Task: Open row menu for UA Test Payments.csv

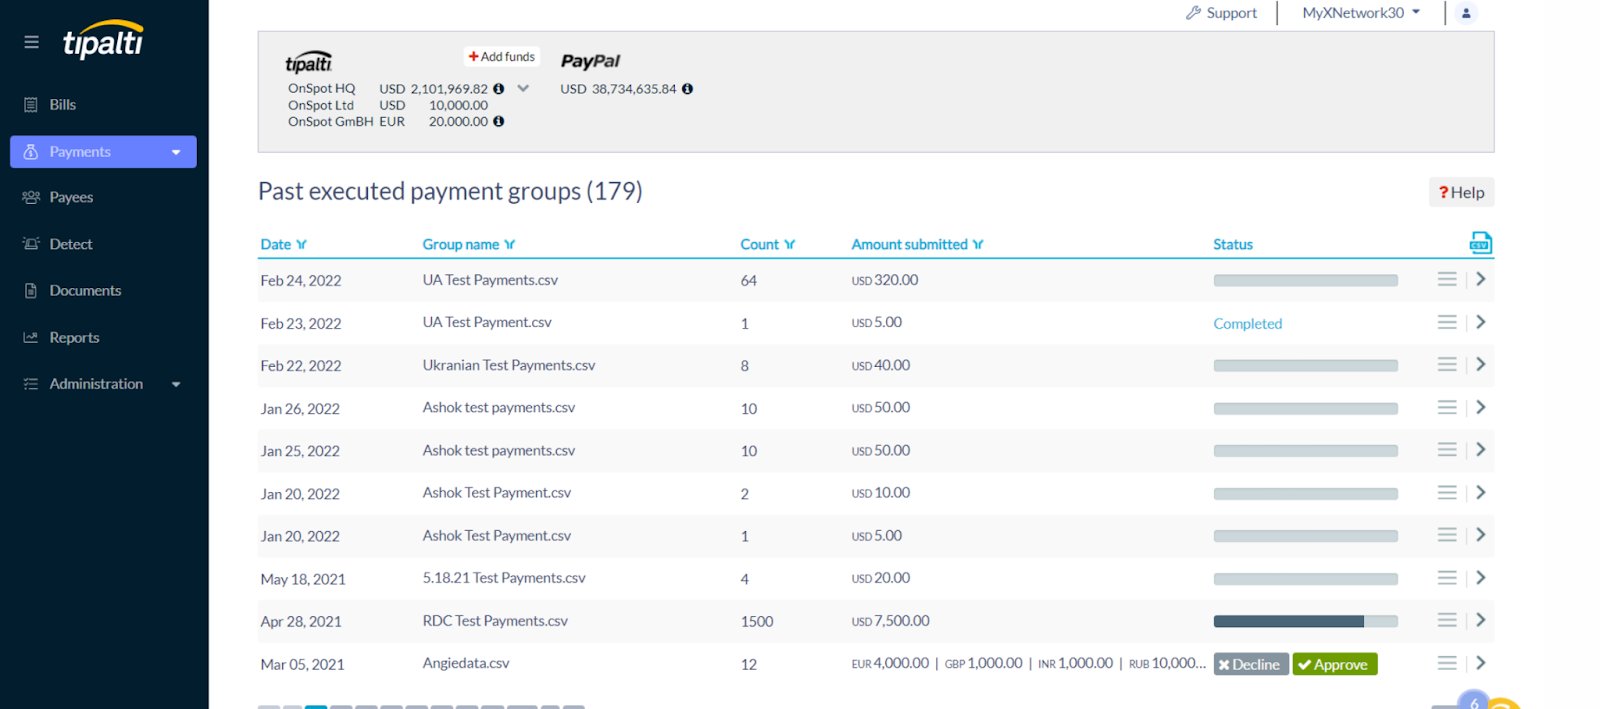Action: (x=1447, y=280)
